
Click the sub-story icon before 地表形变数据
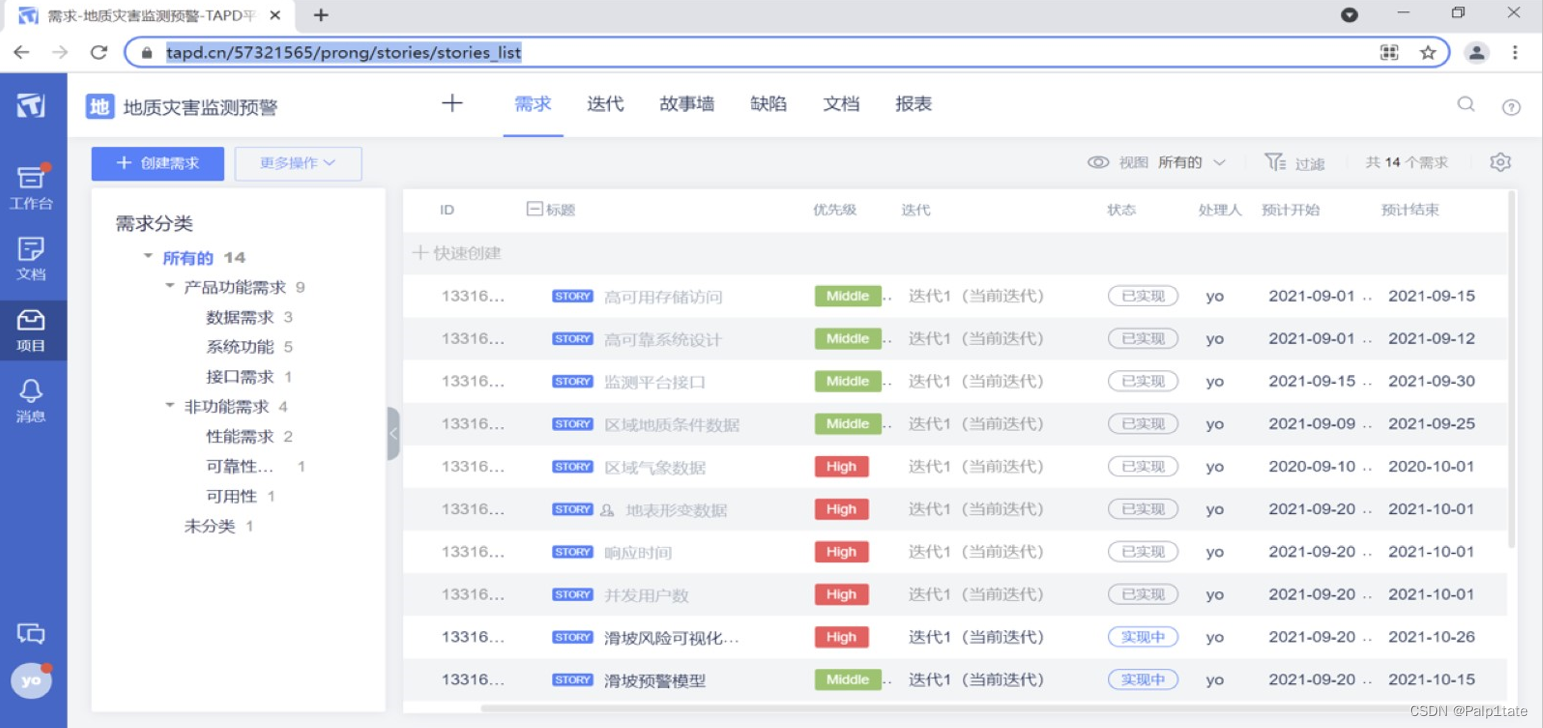(x=607, y=510)
